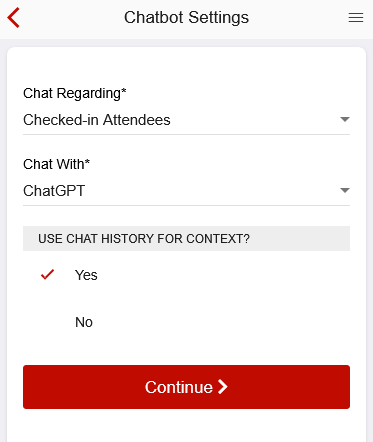Click the red checkmark beside Yes
373x442 pixels.
(47, 275)
